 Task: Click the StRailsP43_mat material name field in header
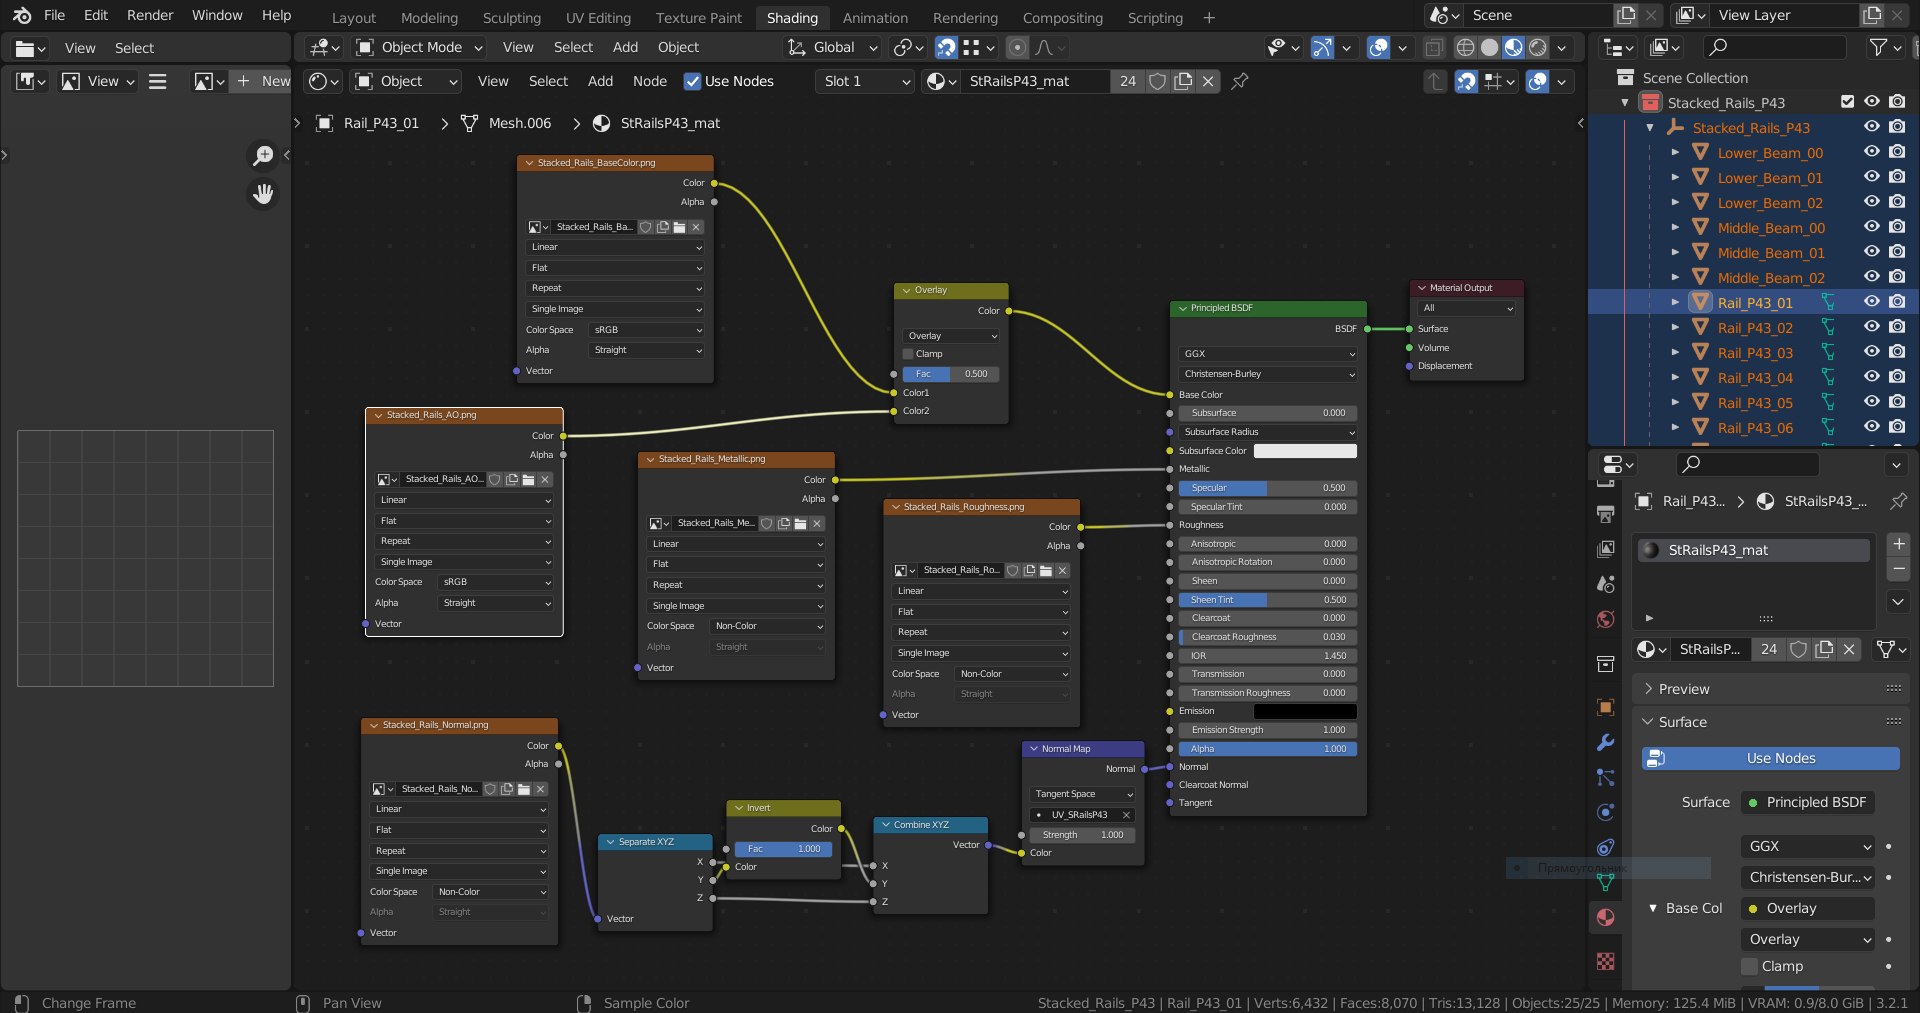[1034, 81]
